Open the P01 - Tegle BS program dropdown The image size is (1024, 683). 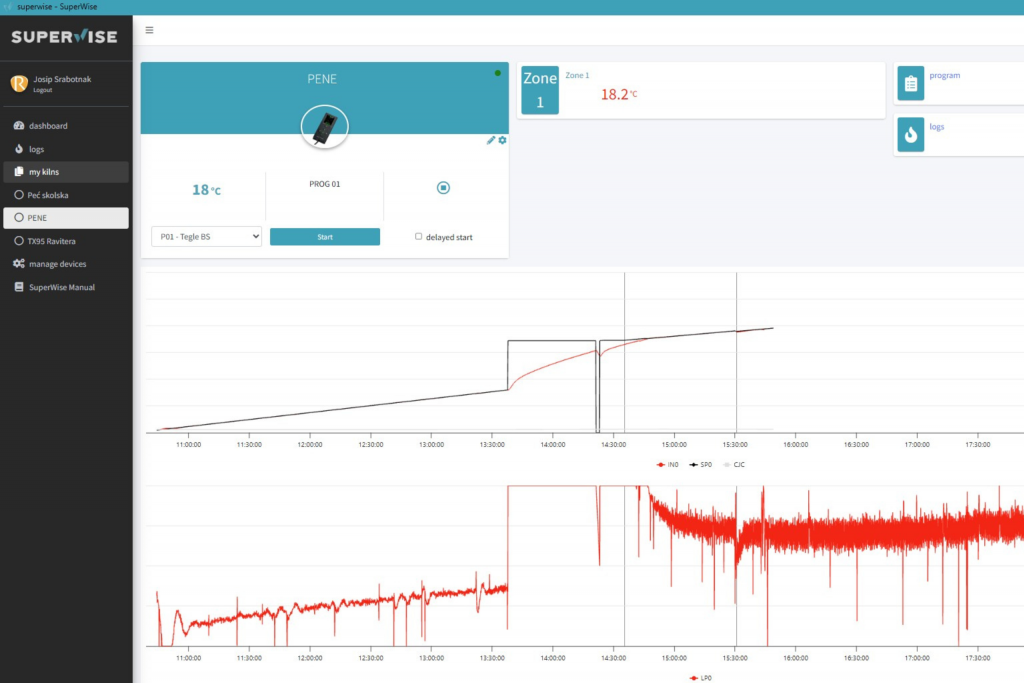[x=206, y=236]
